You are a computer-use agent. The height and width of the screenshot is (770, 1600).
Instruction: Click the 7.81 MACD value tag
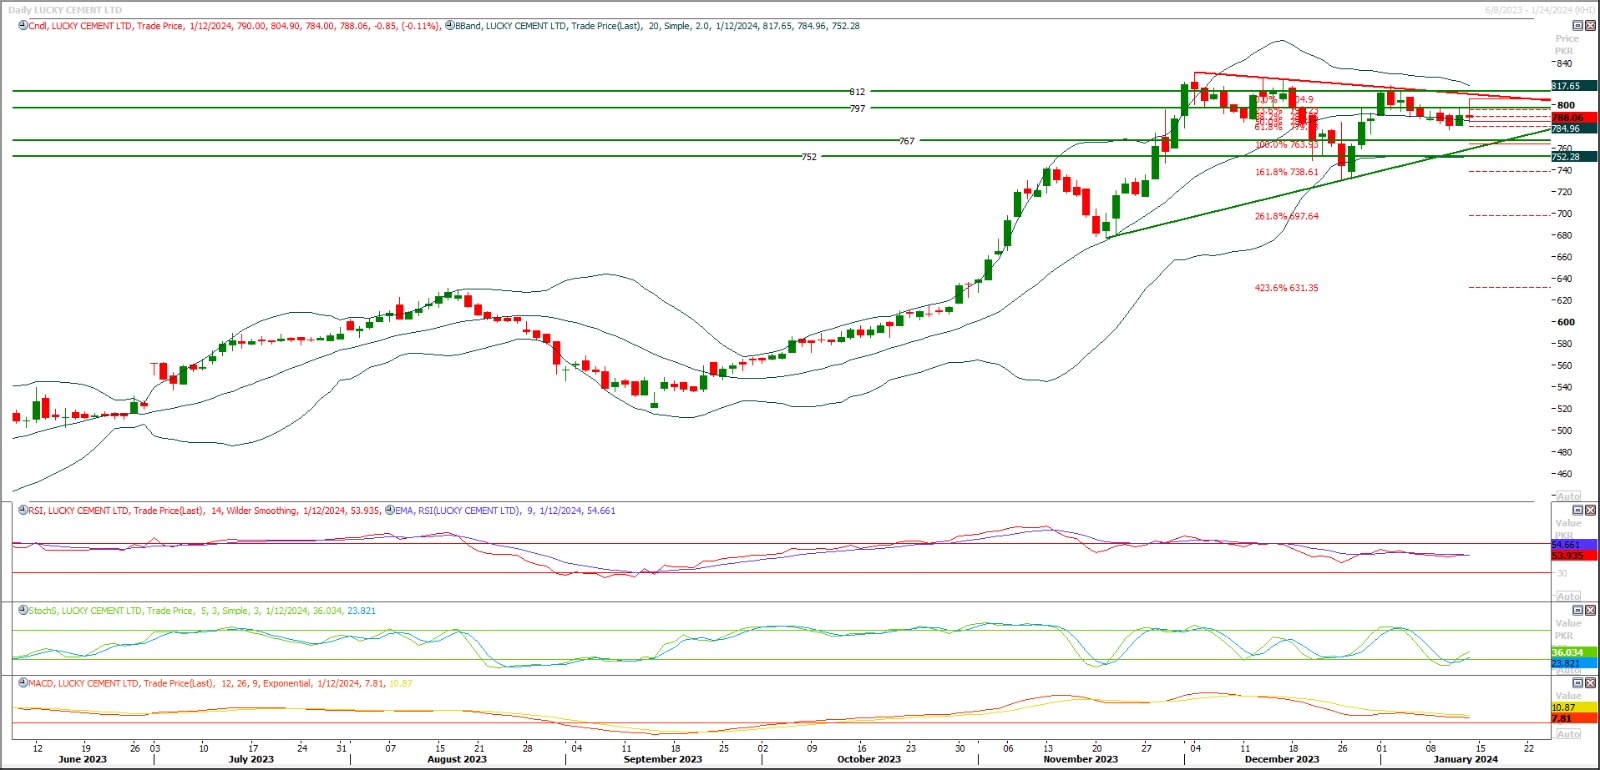1574,718
